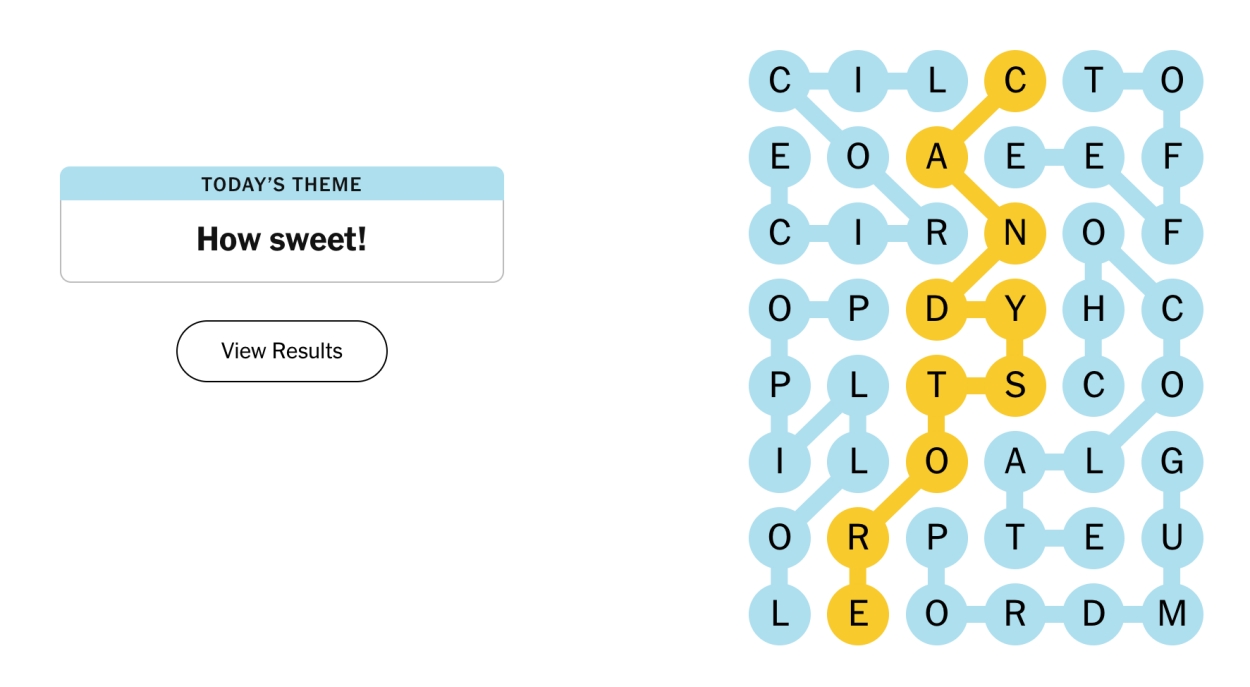Select the yellow O below T
This screenshot has width=1250, height=687.
tap(935, 463)
